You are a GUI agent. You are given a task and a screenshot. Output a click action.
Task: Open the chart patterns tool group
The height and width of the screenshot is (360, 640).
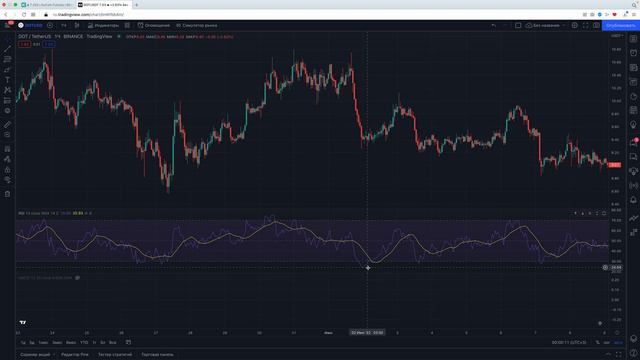point(7,90)
